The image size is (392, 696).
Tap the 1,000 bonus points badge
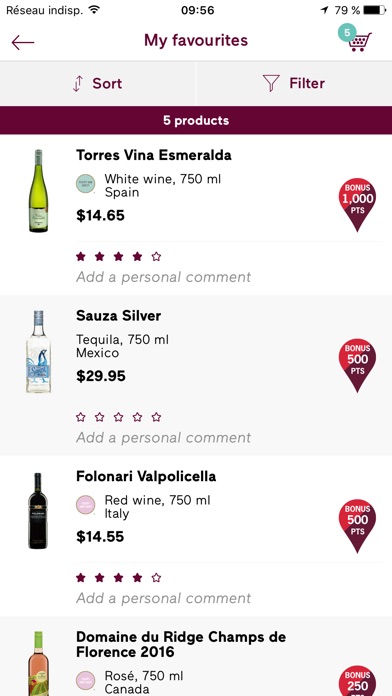357,205
